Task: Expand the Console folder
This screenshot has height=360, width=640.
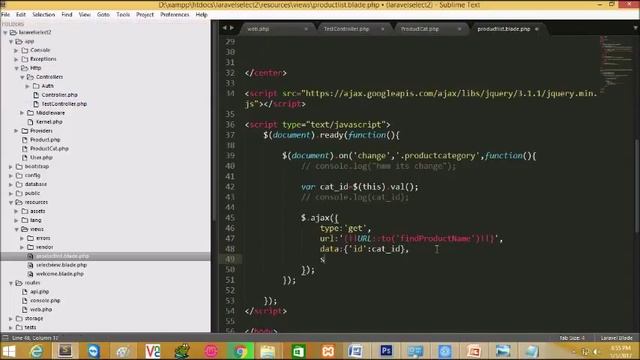Action: tap(17, 50)
